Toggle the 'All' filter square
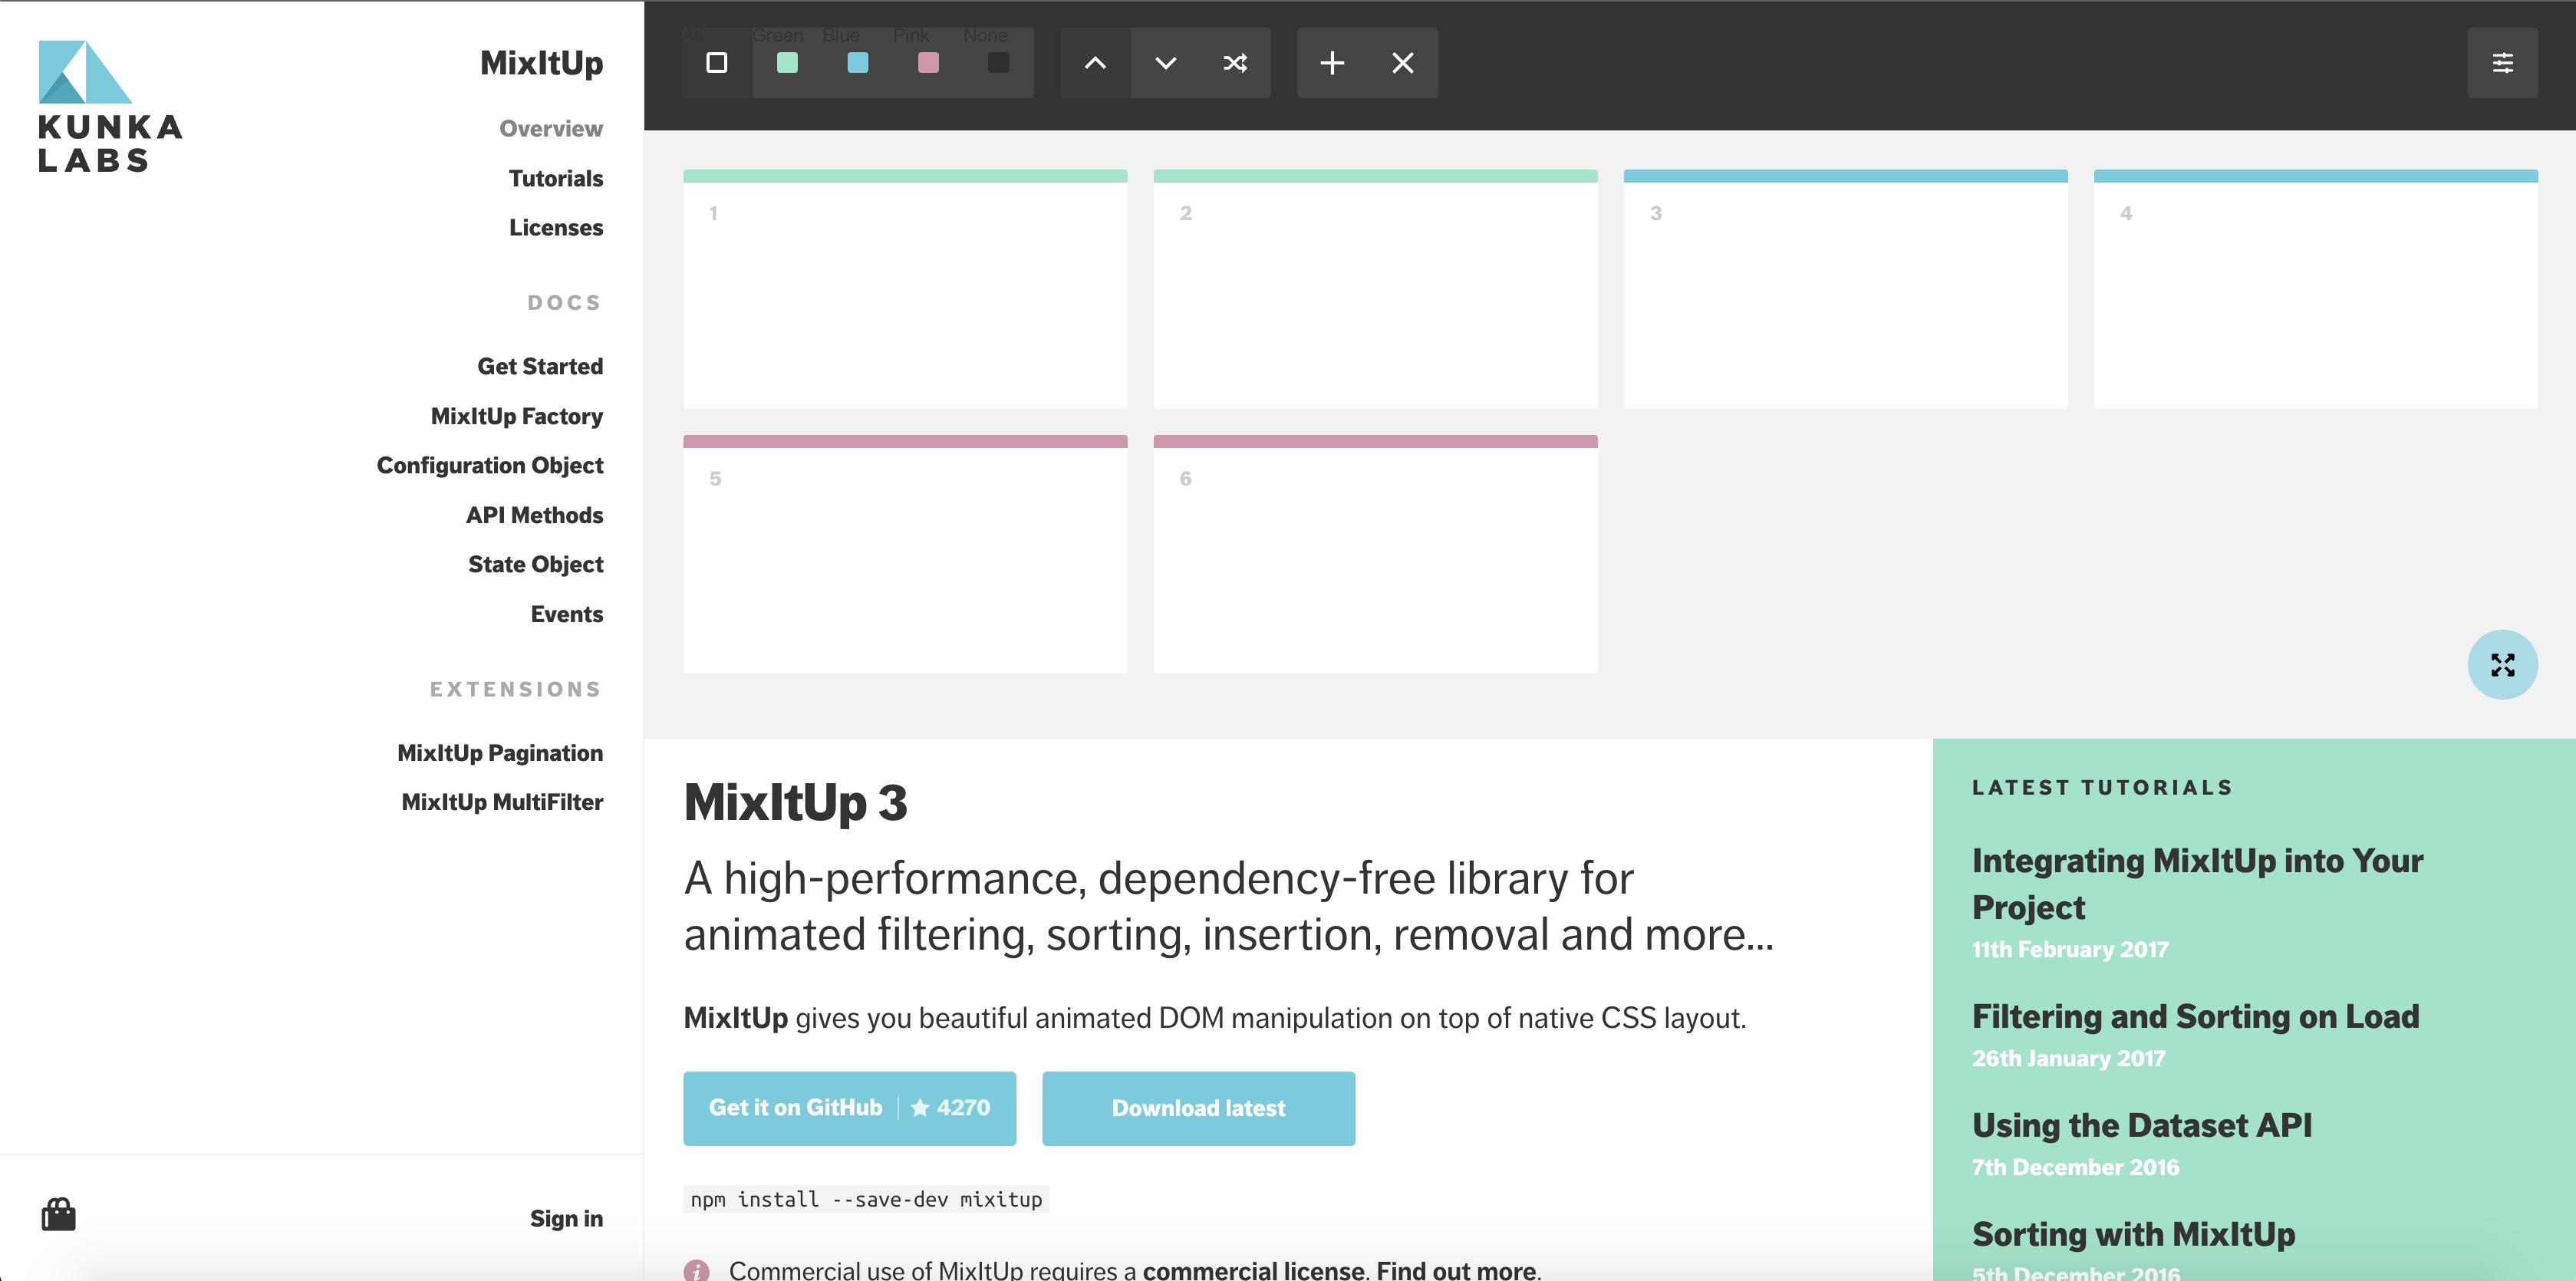 coord(716,63)
